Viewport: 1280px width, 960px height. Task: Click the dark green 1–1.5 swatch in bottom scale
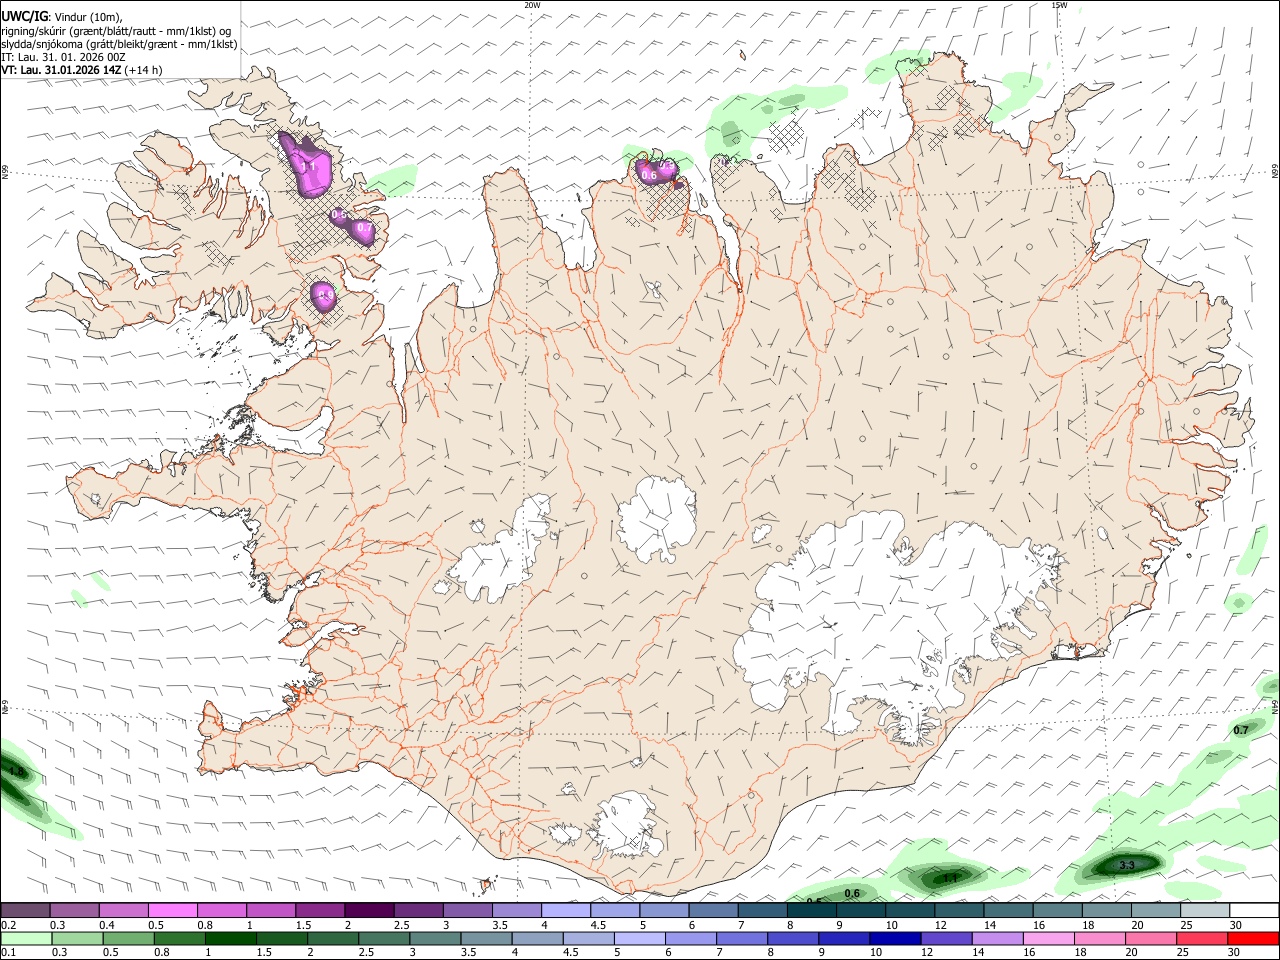pos(230,938)
